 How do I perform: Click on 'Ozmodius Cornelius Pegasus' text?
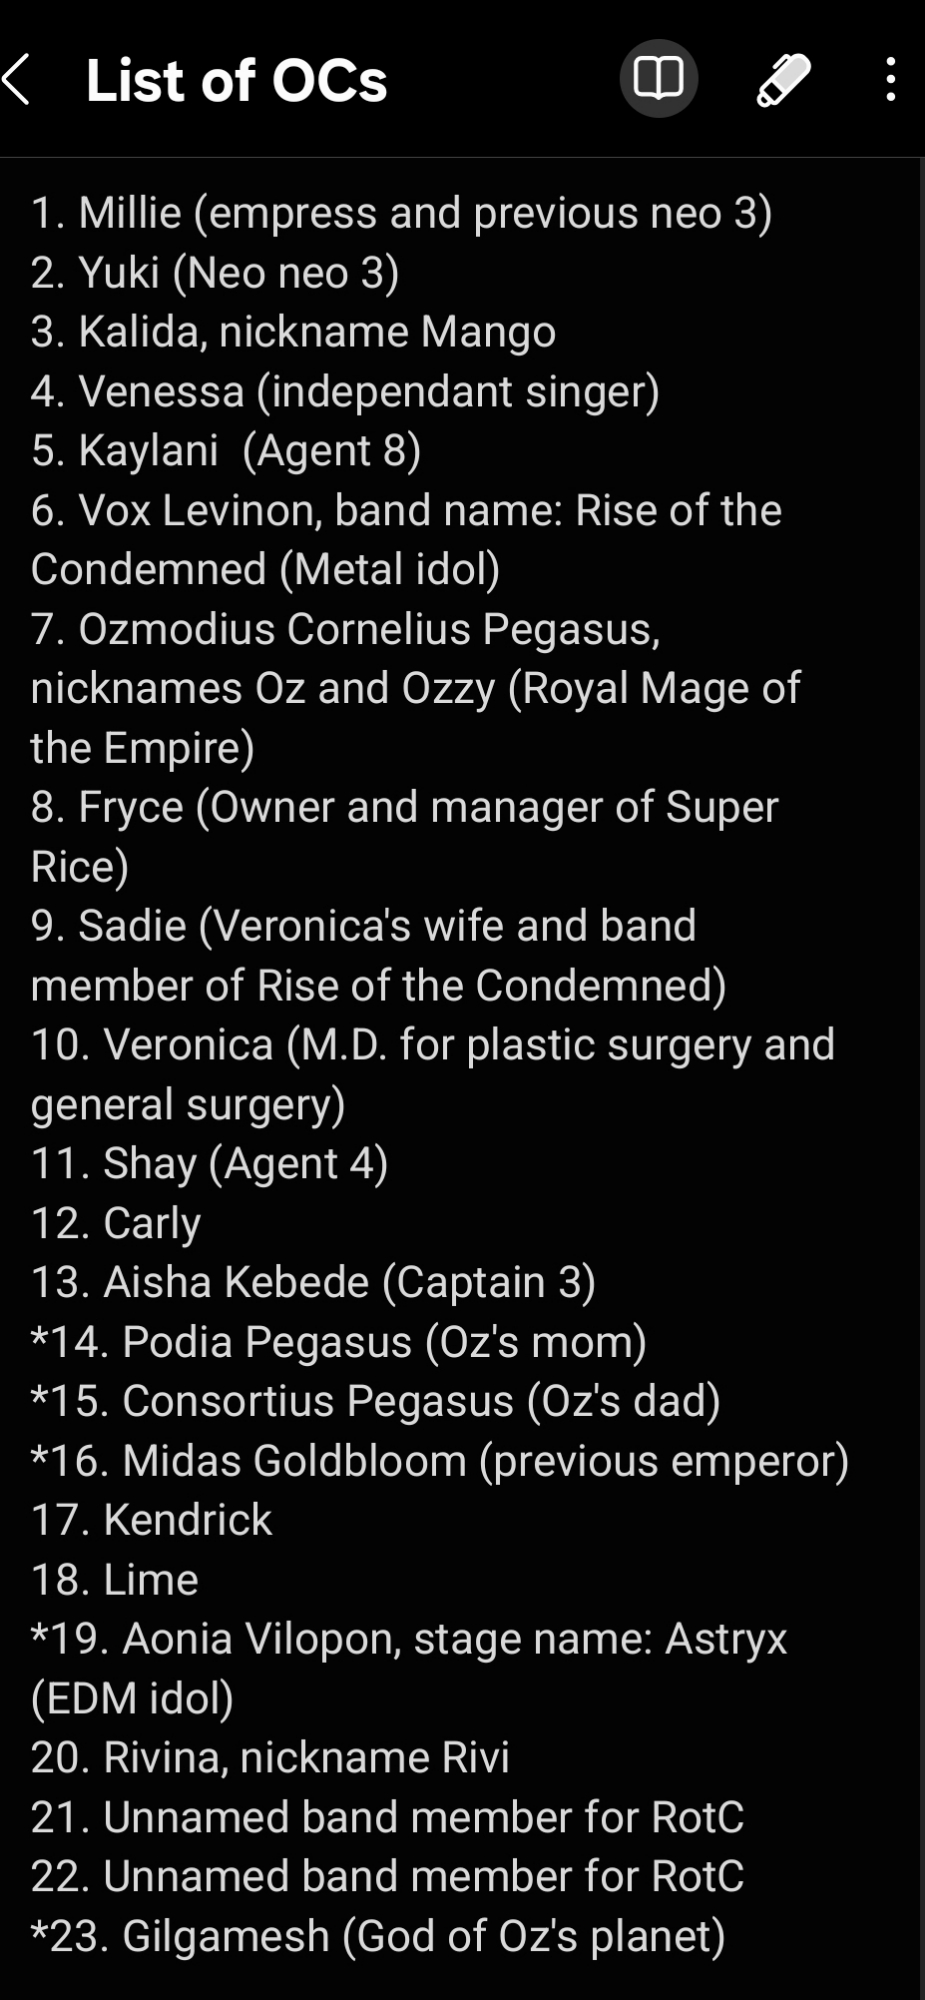(x=369, y=629)
